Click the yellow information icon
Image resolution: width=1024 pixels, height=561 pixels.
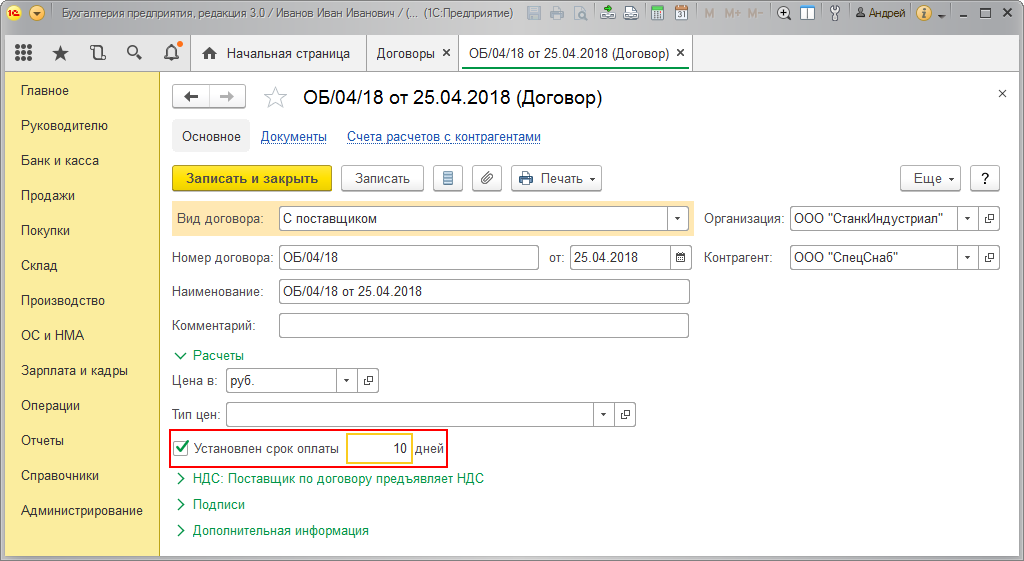(x=923, y=13)
